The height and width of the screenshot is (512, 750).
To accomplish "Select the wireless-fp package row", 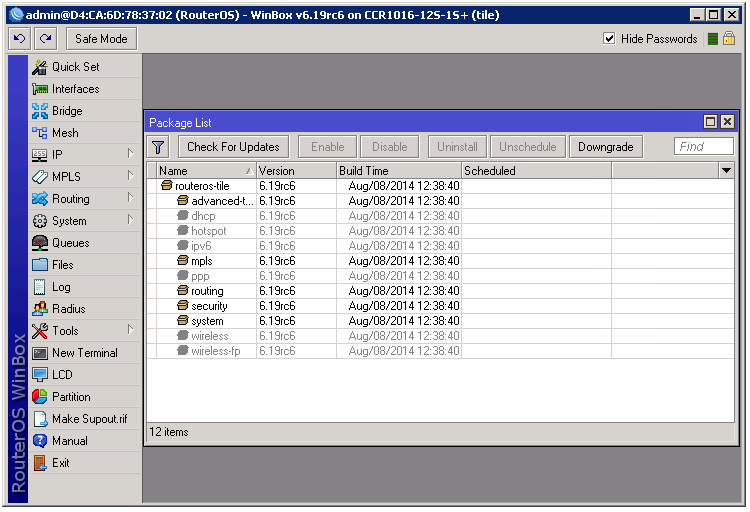I will coord(441,351).
